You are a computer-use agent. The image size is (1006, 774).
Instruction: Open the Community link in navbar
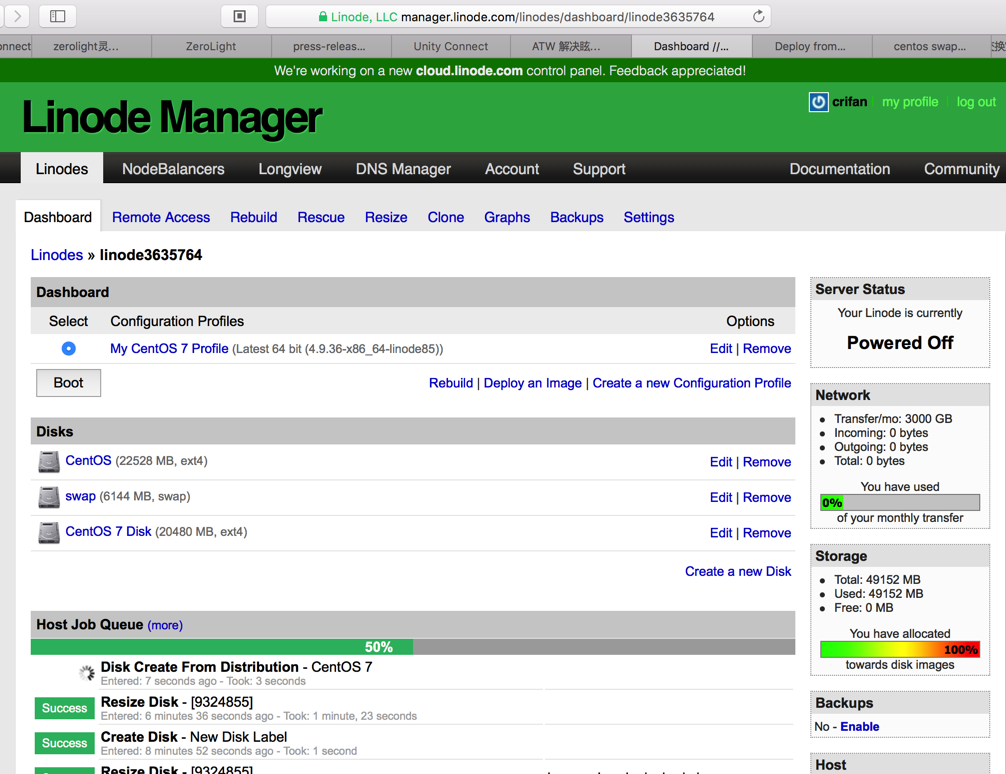pos(961,169)
